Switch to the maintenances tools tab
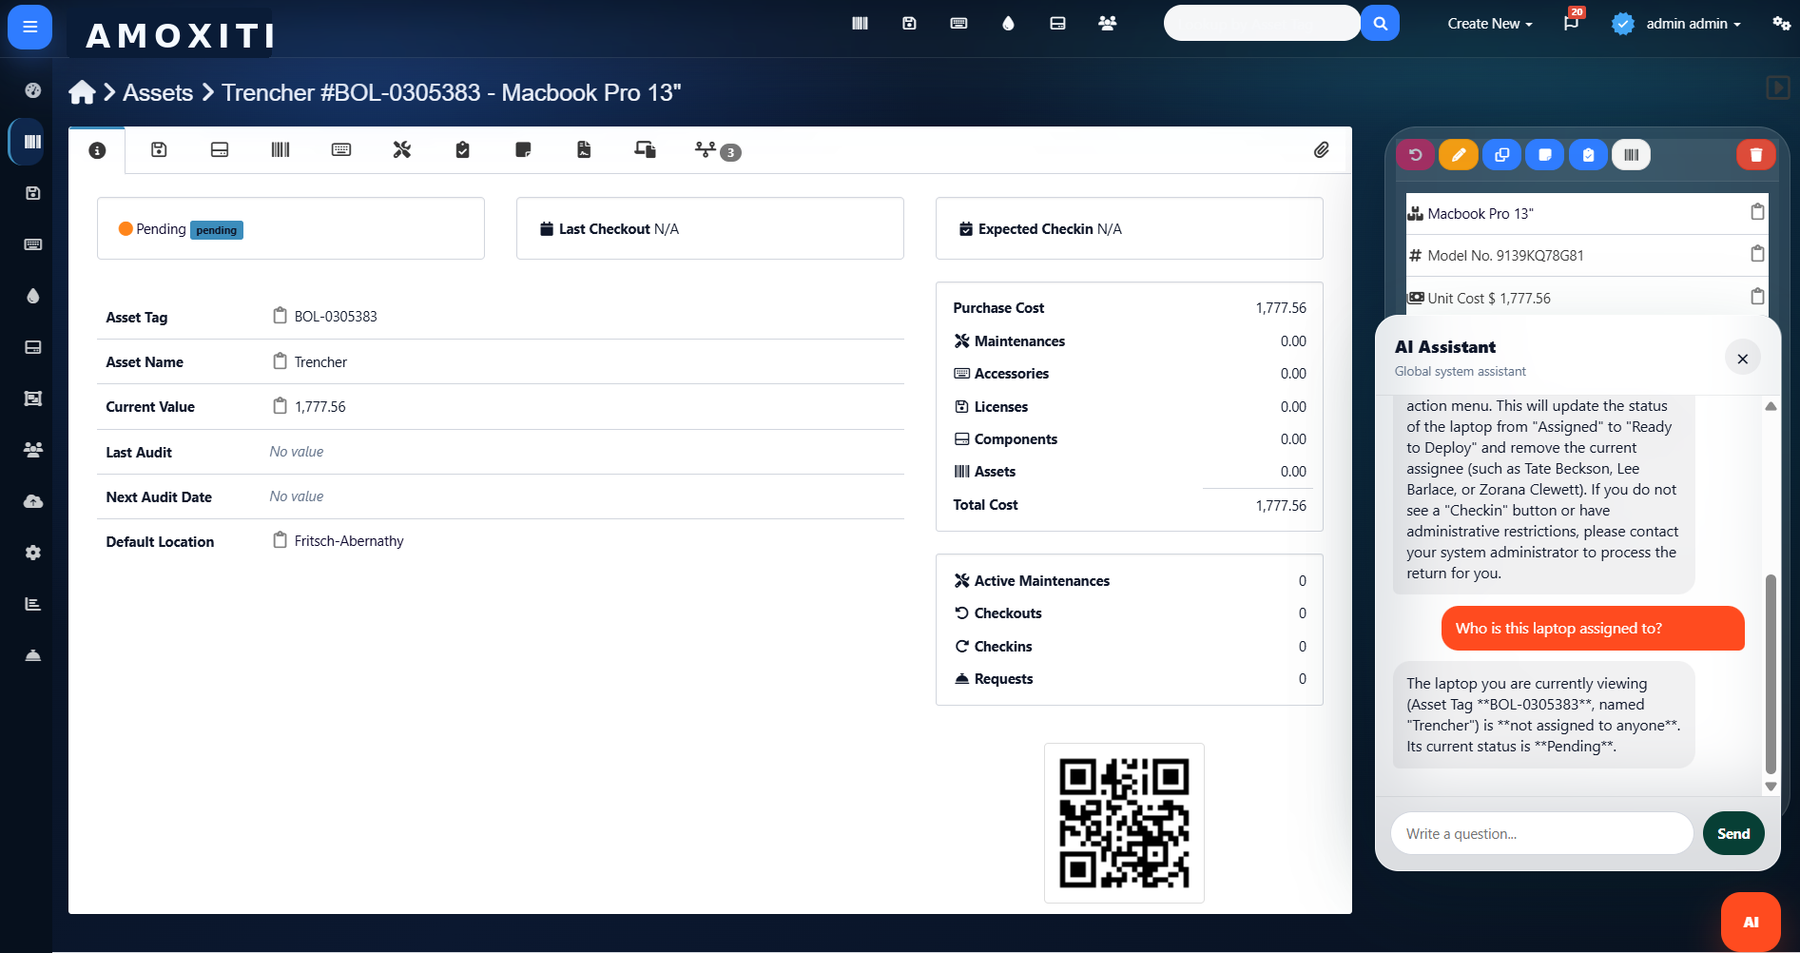 pos(402,150)
